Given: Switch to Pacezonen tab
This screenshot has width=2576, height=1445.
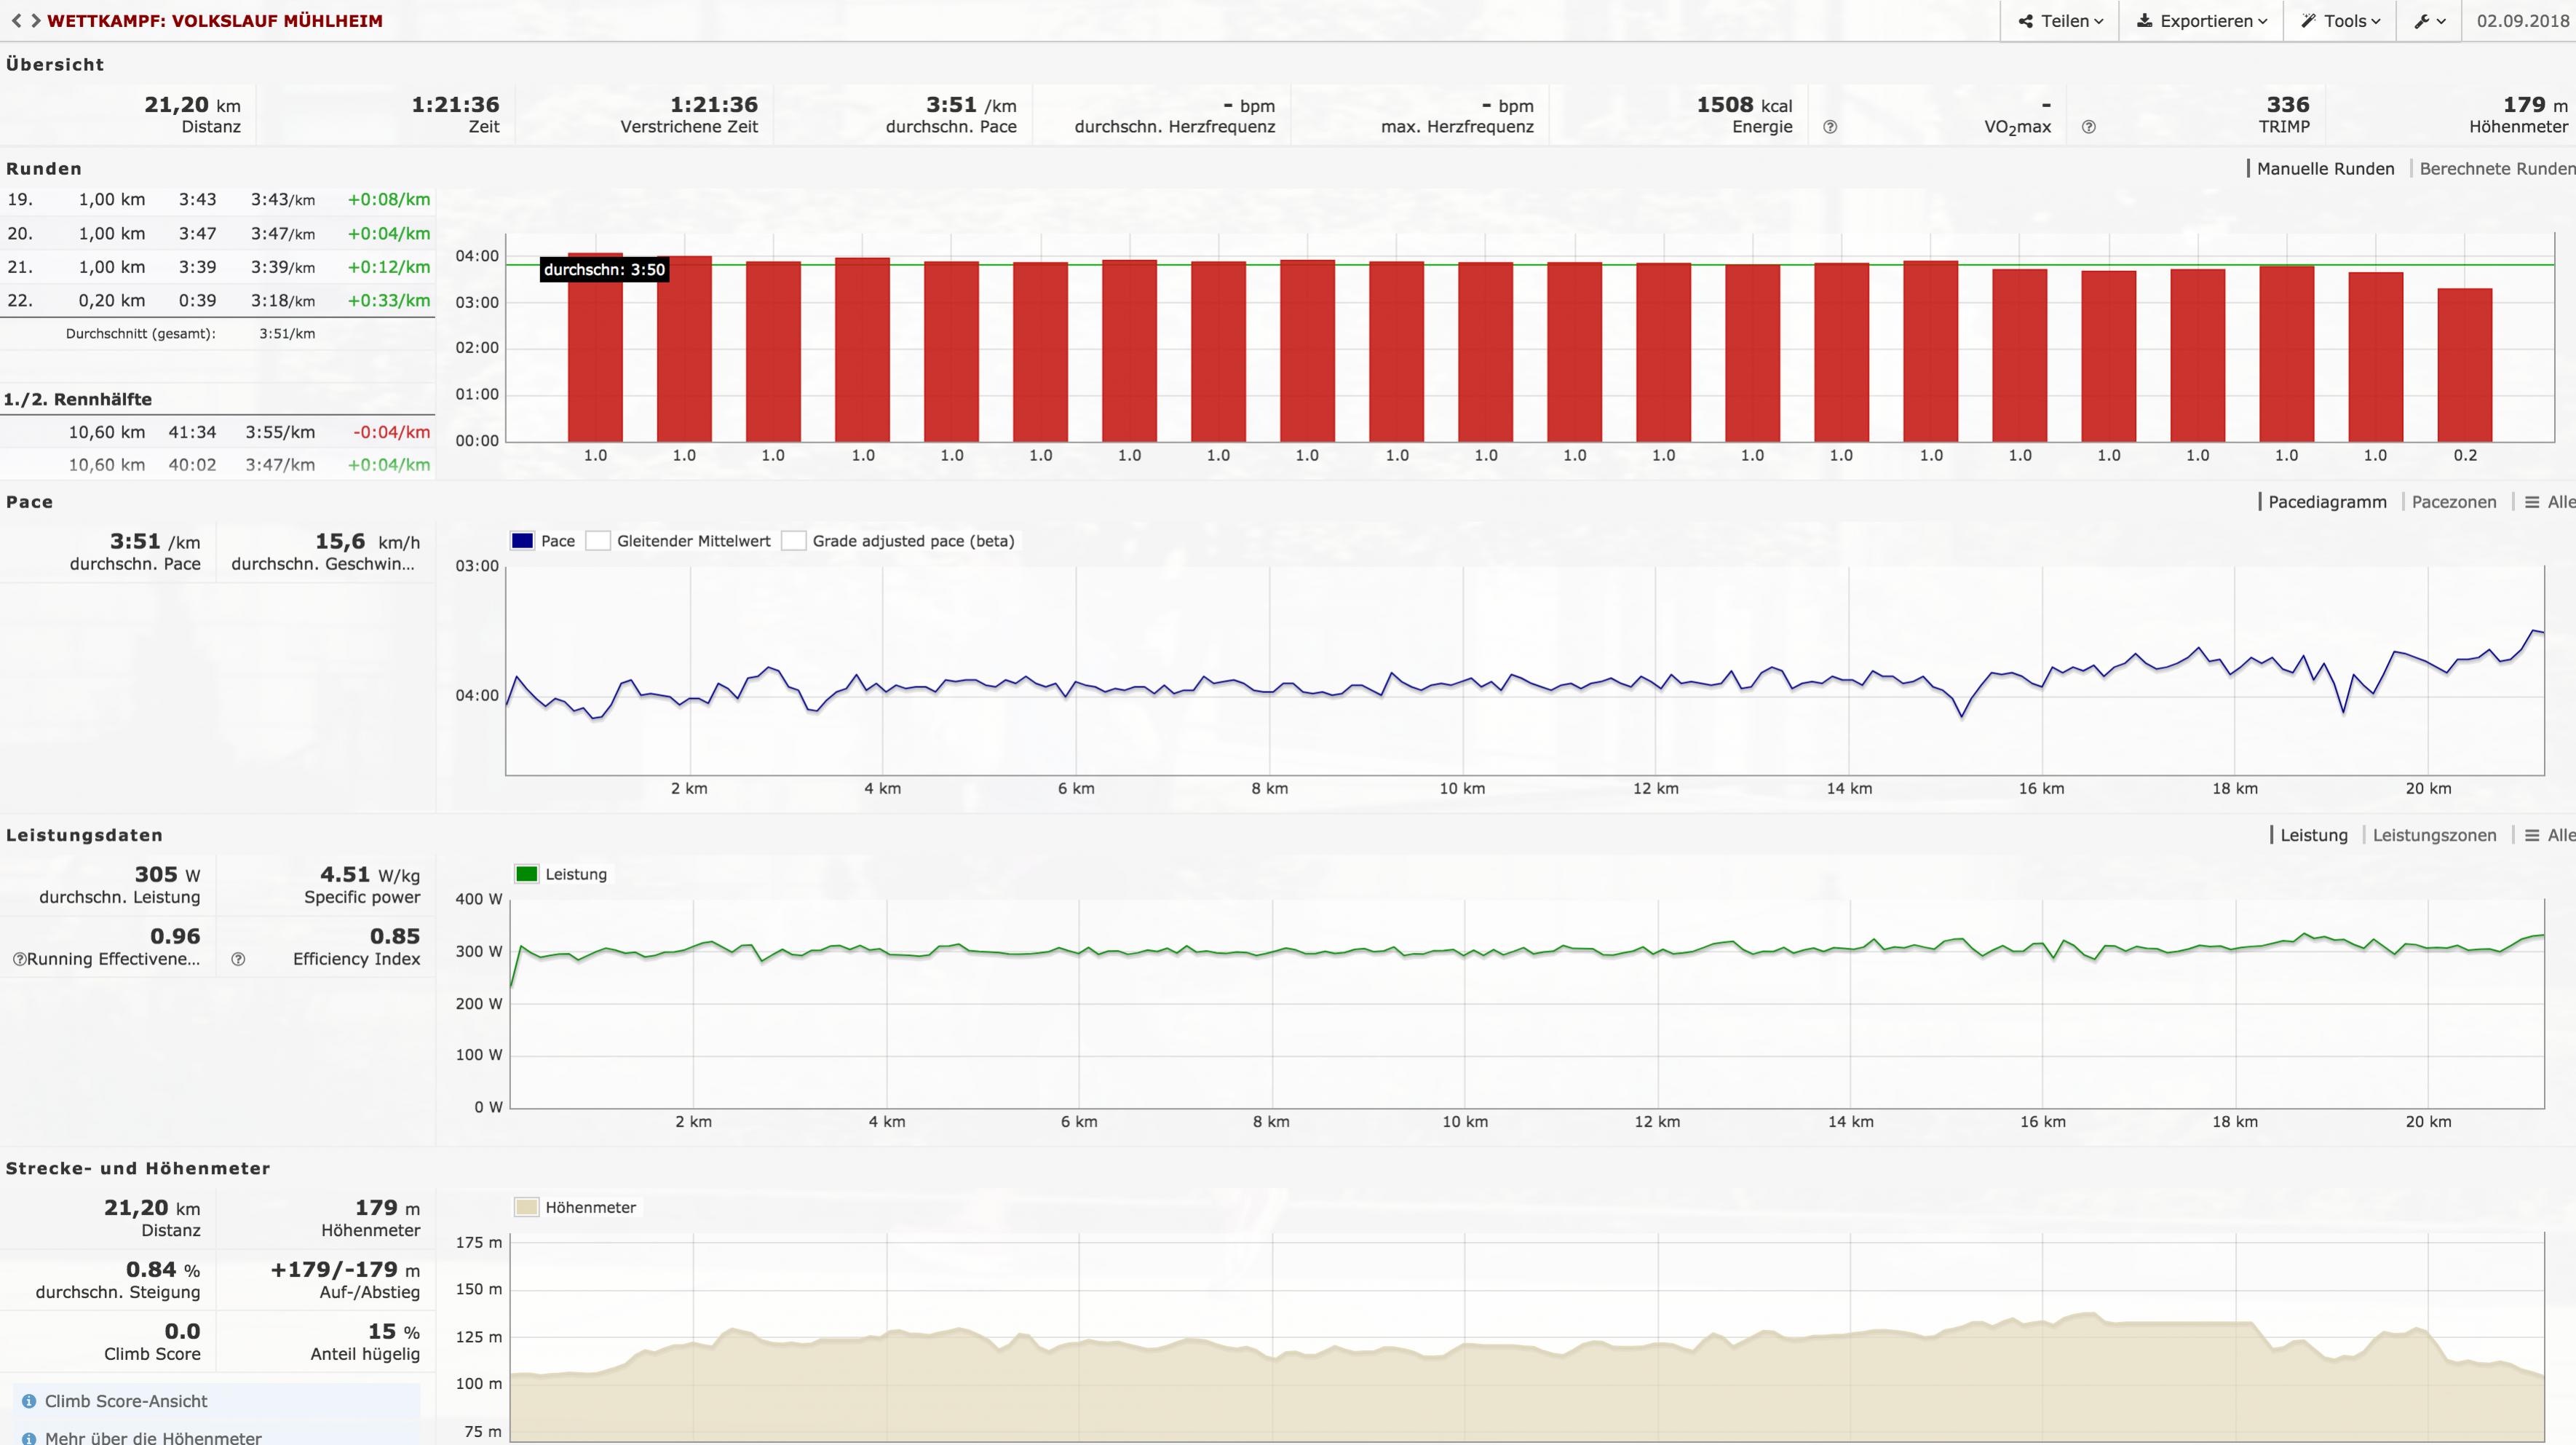Looking at the screenshot, I should coord(2453,502).
